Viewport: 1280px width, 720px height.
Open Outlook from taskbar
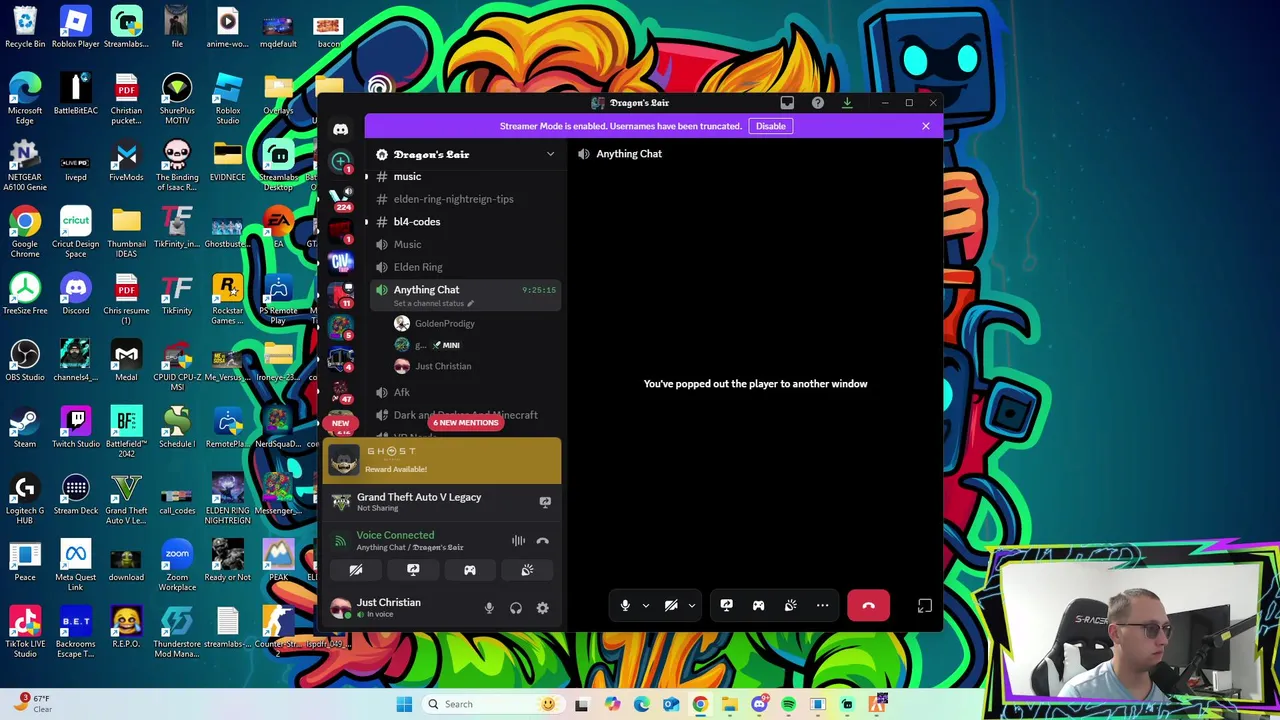[x=671, y=704]
